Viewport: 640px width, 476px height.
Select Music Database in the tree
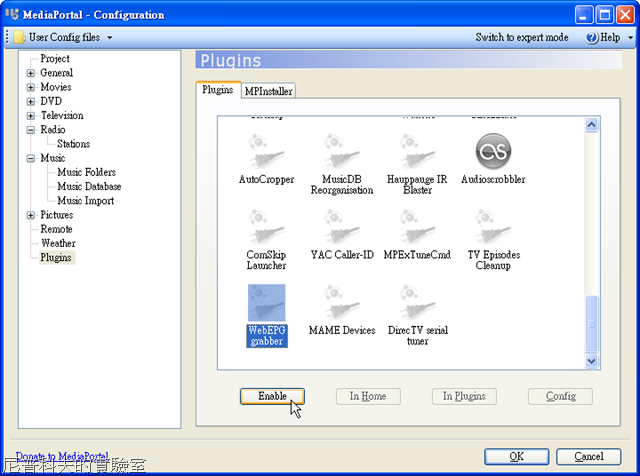89,187
